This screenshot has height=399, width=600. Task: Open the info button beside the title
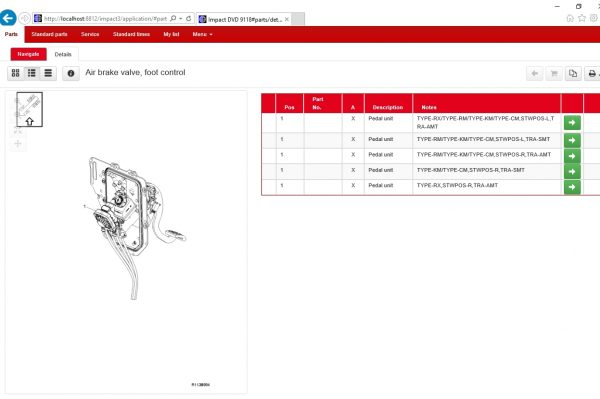71,73
